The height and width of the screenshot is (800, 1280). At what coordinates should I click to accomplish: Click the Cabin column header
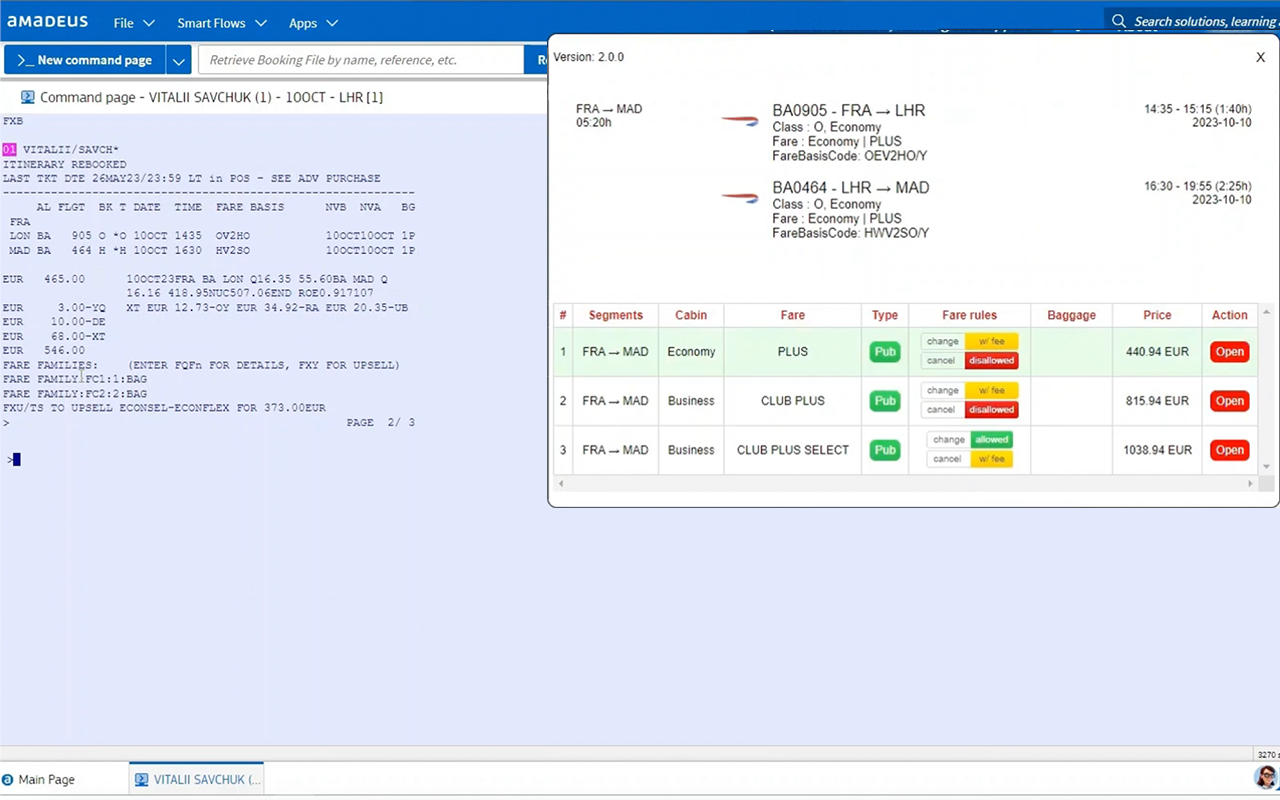(x=691, y=315)
